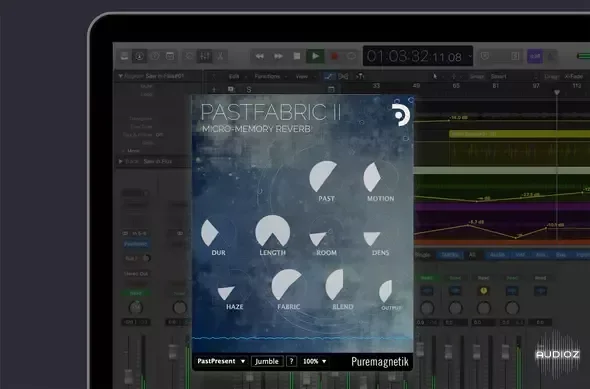Select the All tab in mixer
This screenshot has width=590, height=389.
click(472, 255)
